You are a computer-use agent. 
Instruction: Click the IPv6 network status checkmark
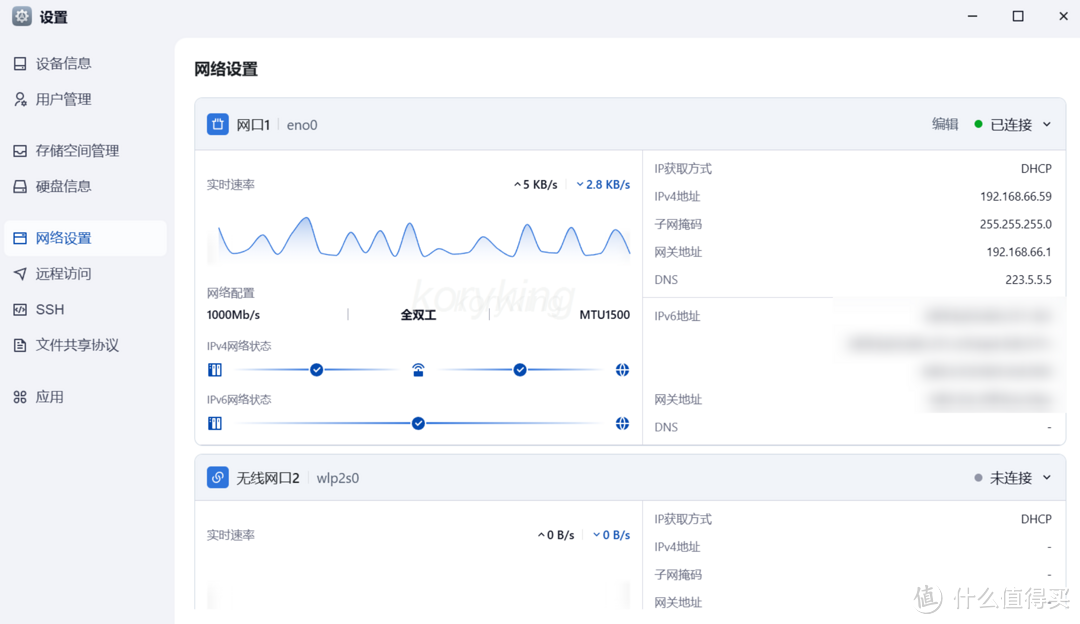point(418,422)
